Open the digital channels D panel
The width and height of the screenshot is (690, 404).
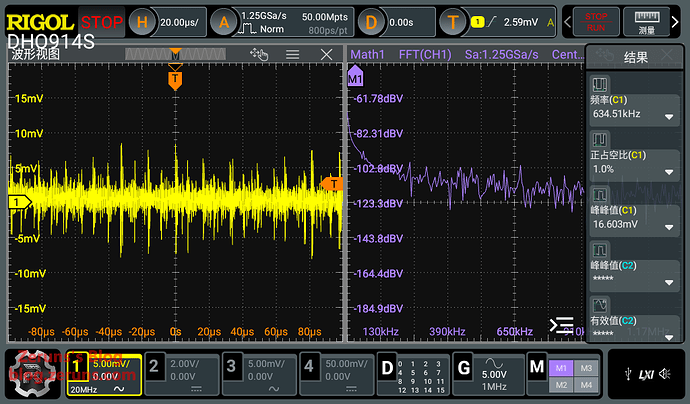pyautogui.click(x=387, y=366)
